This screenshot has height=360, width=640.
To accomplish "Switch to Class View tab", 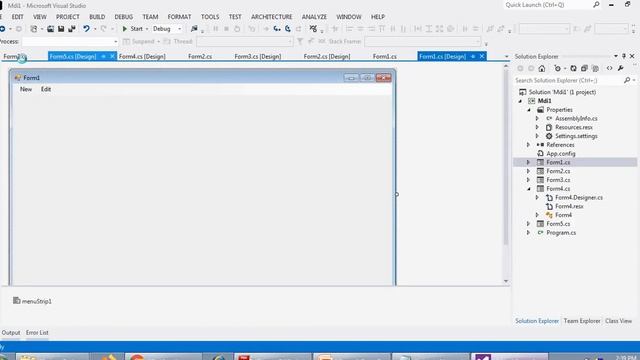I will coord(618,321).
